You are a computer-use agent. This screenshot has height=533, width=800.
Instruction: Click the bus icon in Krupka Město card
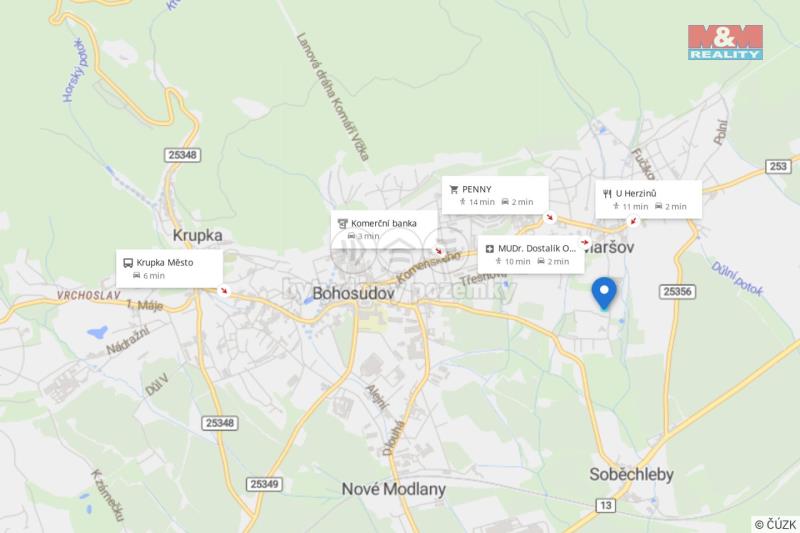point(128,263)
